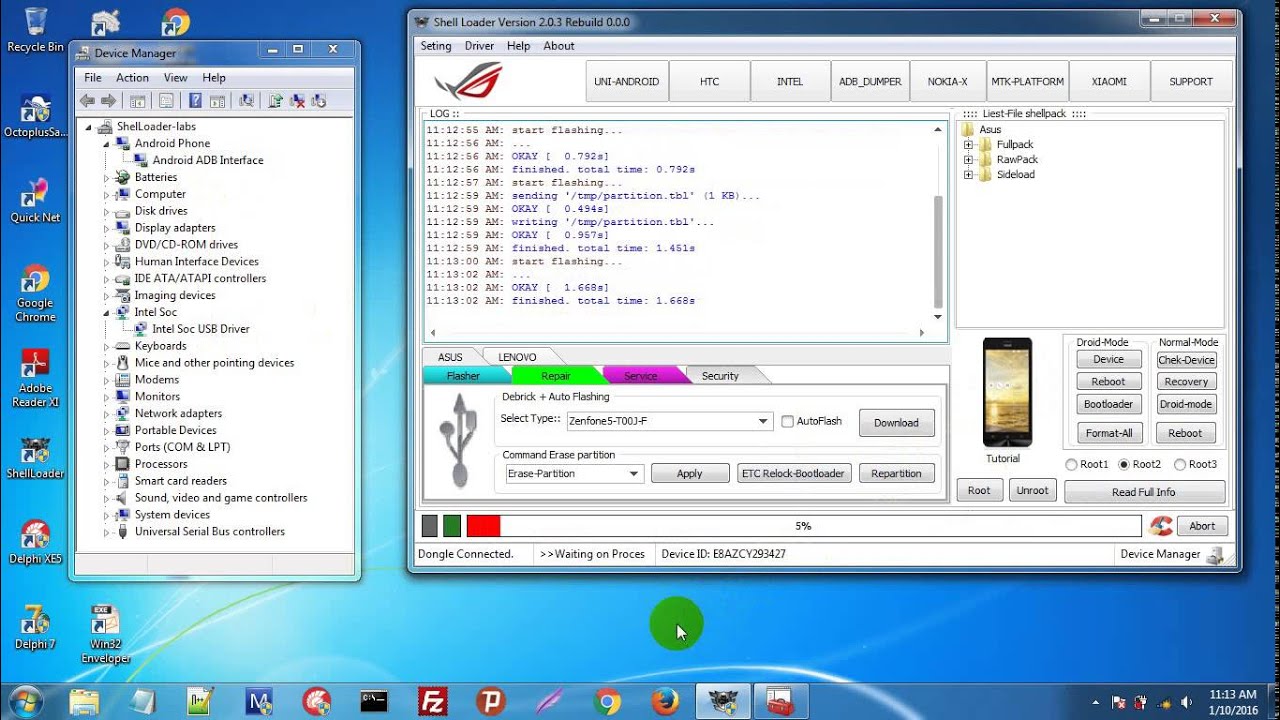This screenshot has height=720, width=1280.
Task: Click the Forward arrow in Device Manager toolbar
Action: tap(108, 100)
